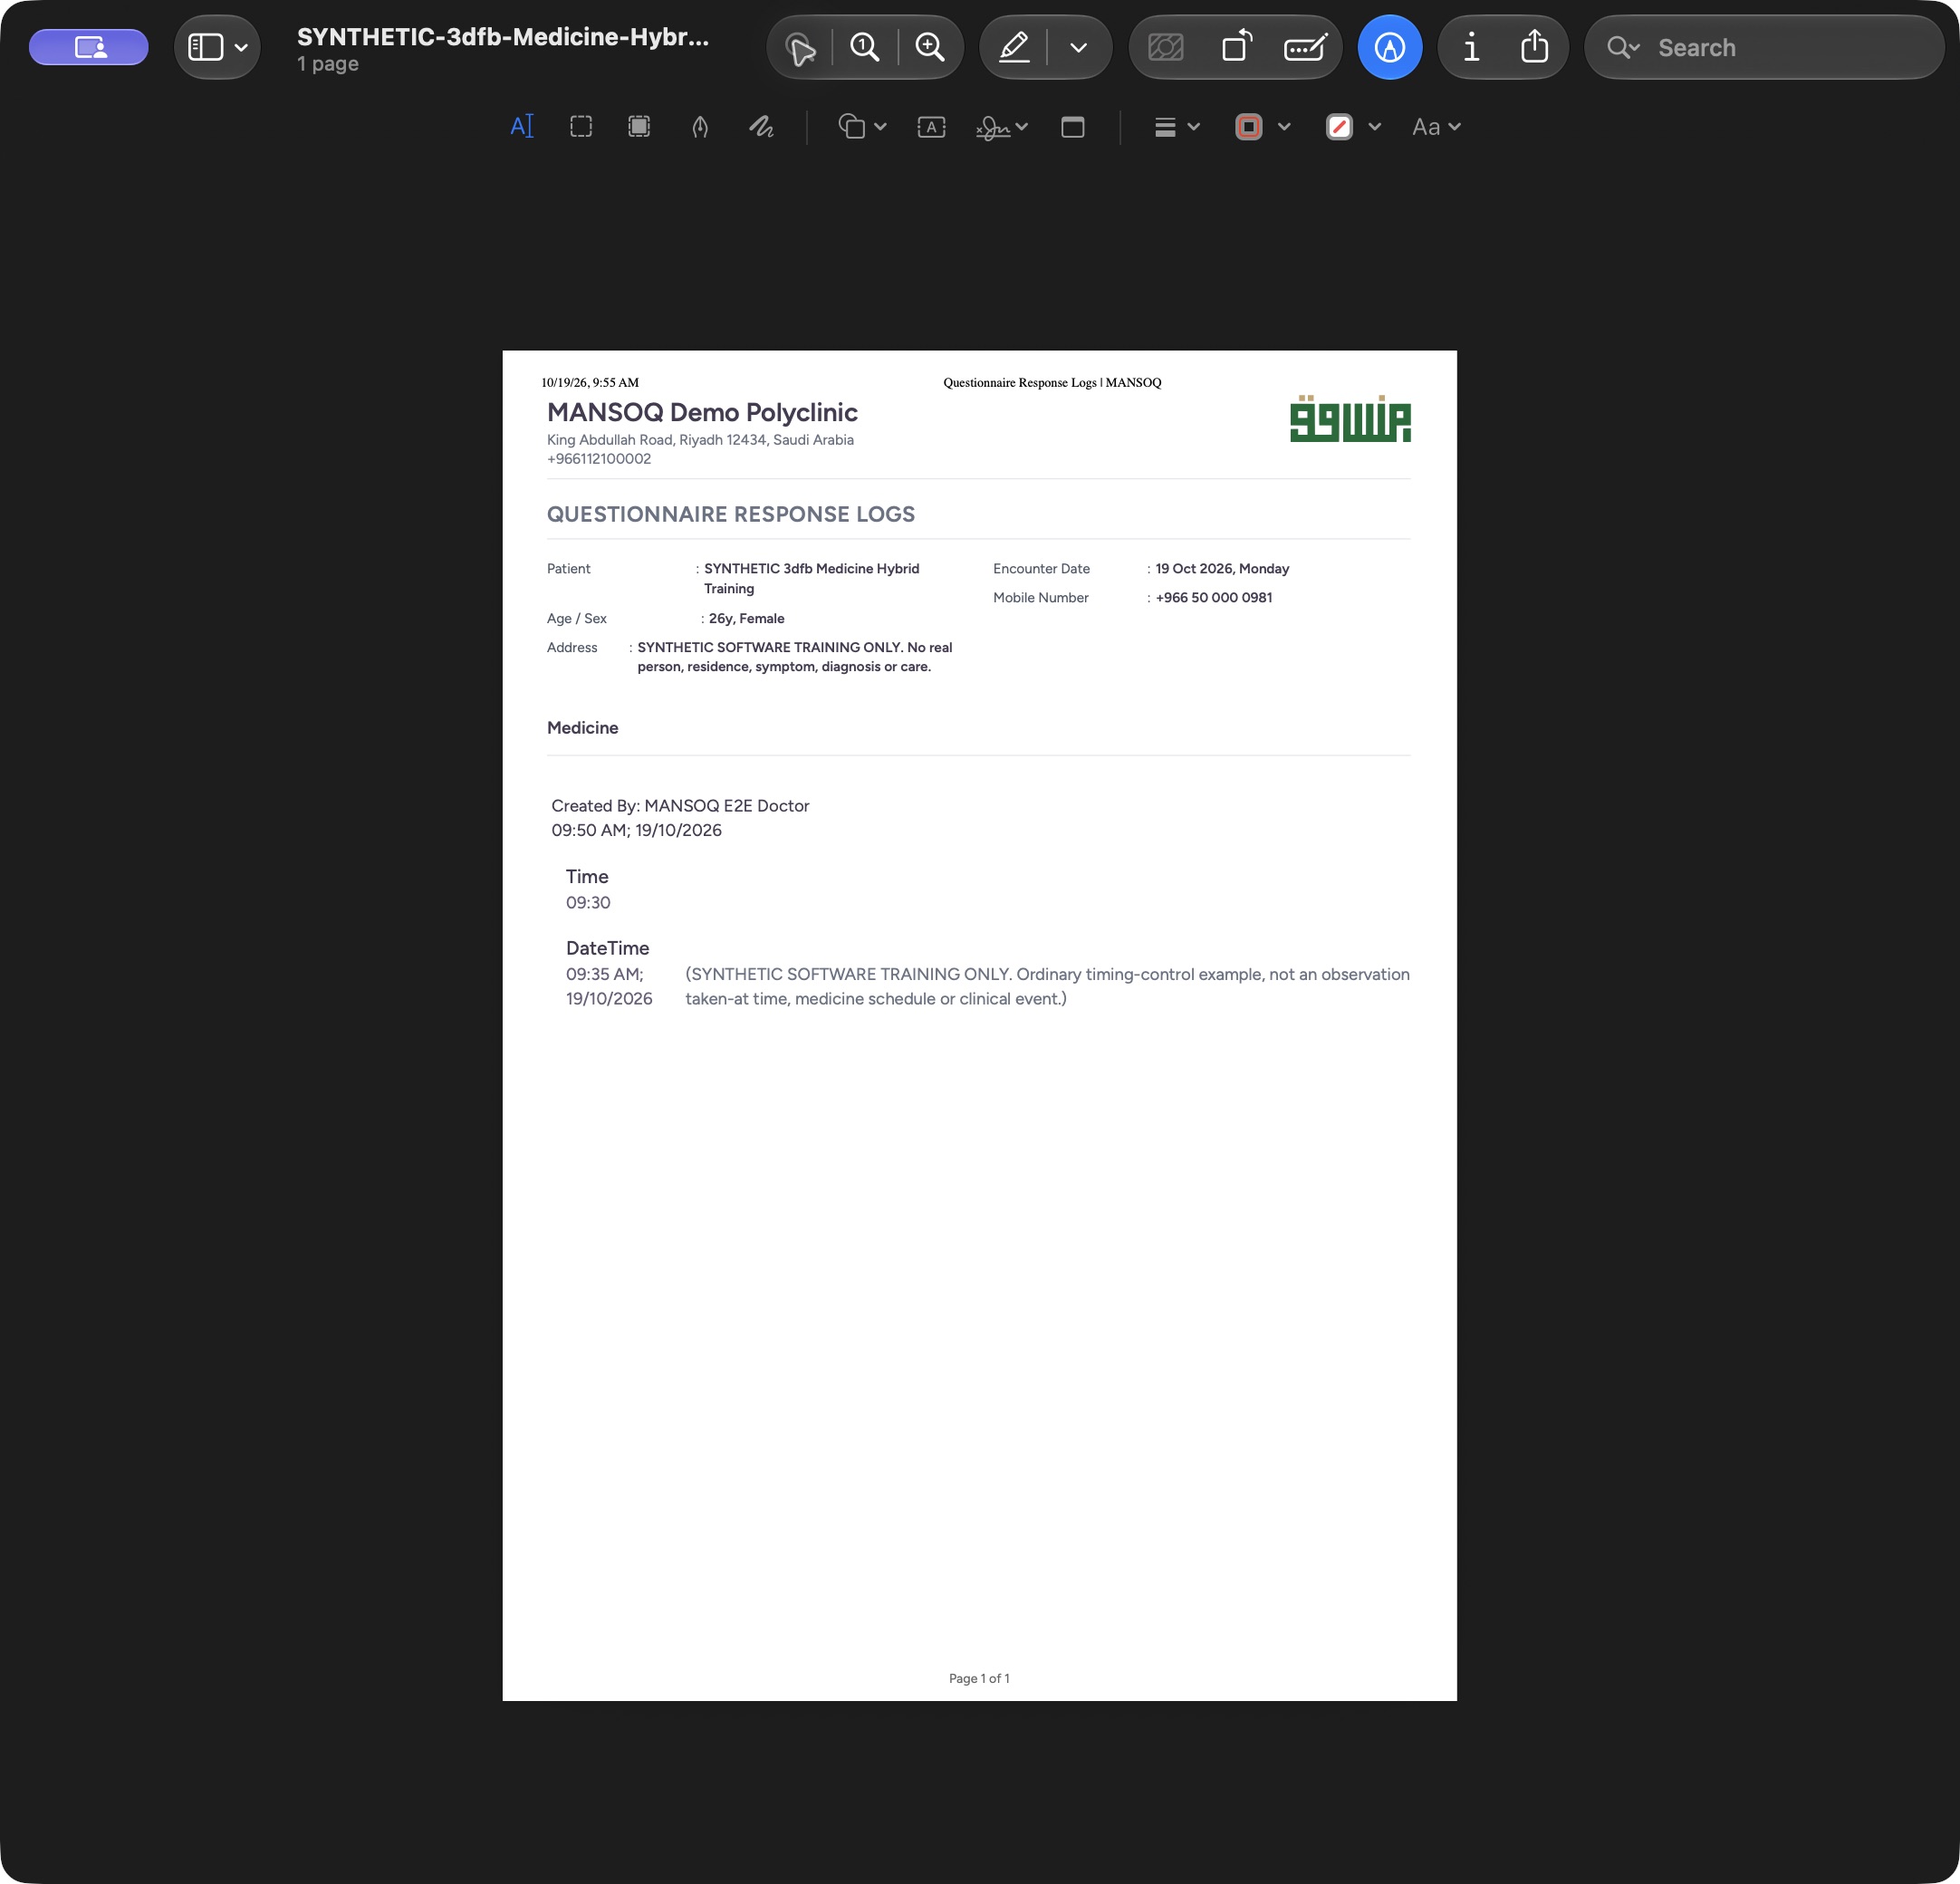The height and width of the screenshot is (1884, 1960).
Task: Activate the Redact selection tool
Action: 639,127
